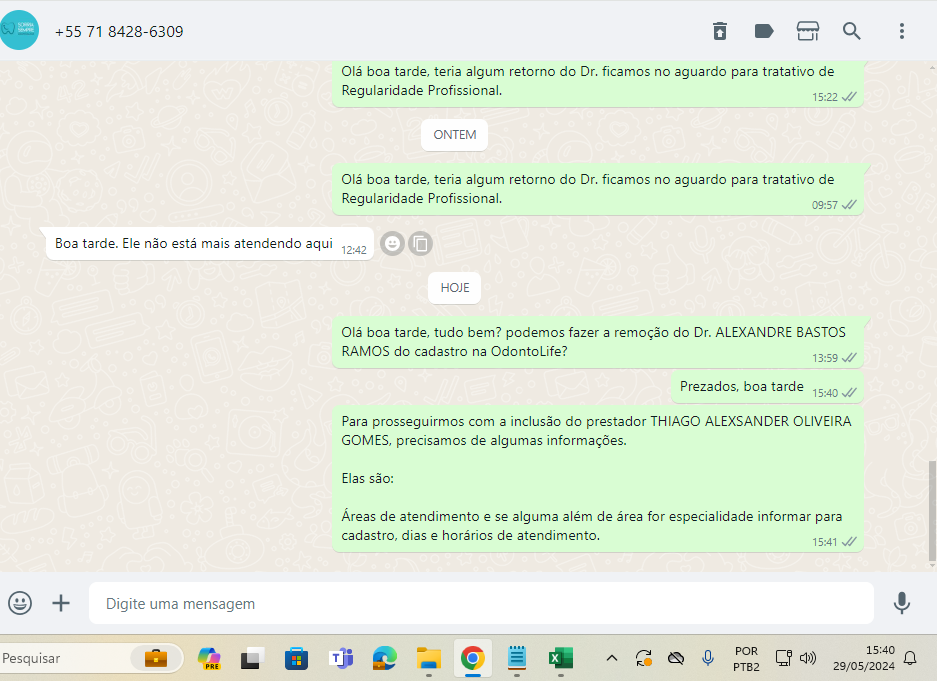Open the emoji picker in composer
The height and width of the screenshot is (681, 937).
pyautogui.click(x=20, y=603)
